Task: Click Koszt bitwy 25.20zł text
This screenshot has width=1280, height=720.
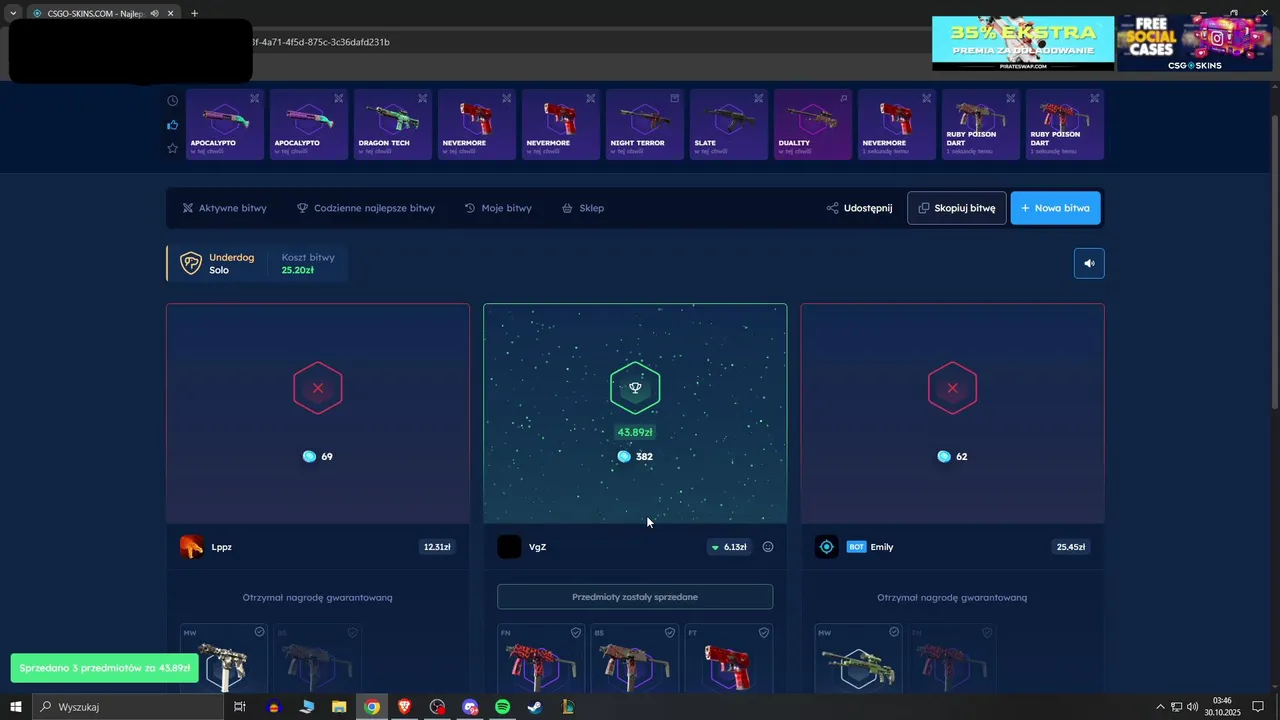Action: [x=308, y=263]
